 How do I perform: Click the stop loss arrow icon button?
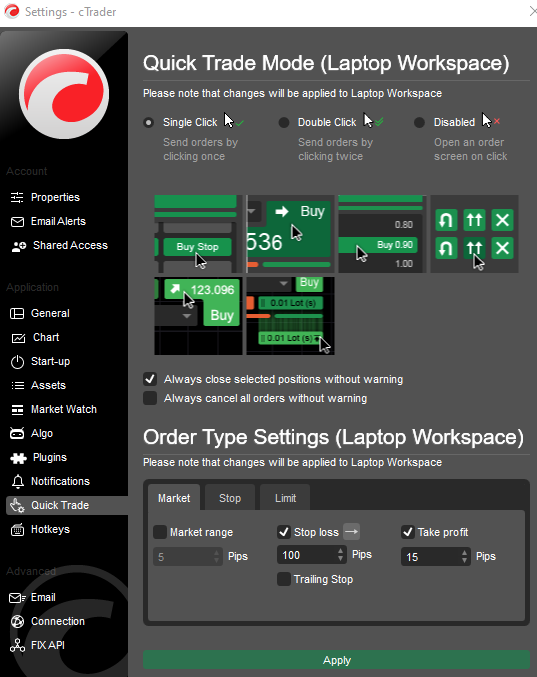tap(351, 531)
